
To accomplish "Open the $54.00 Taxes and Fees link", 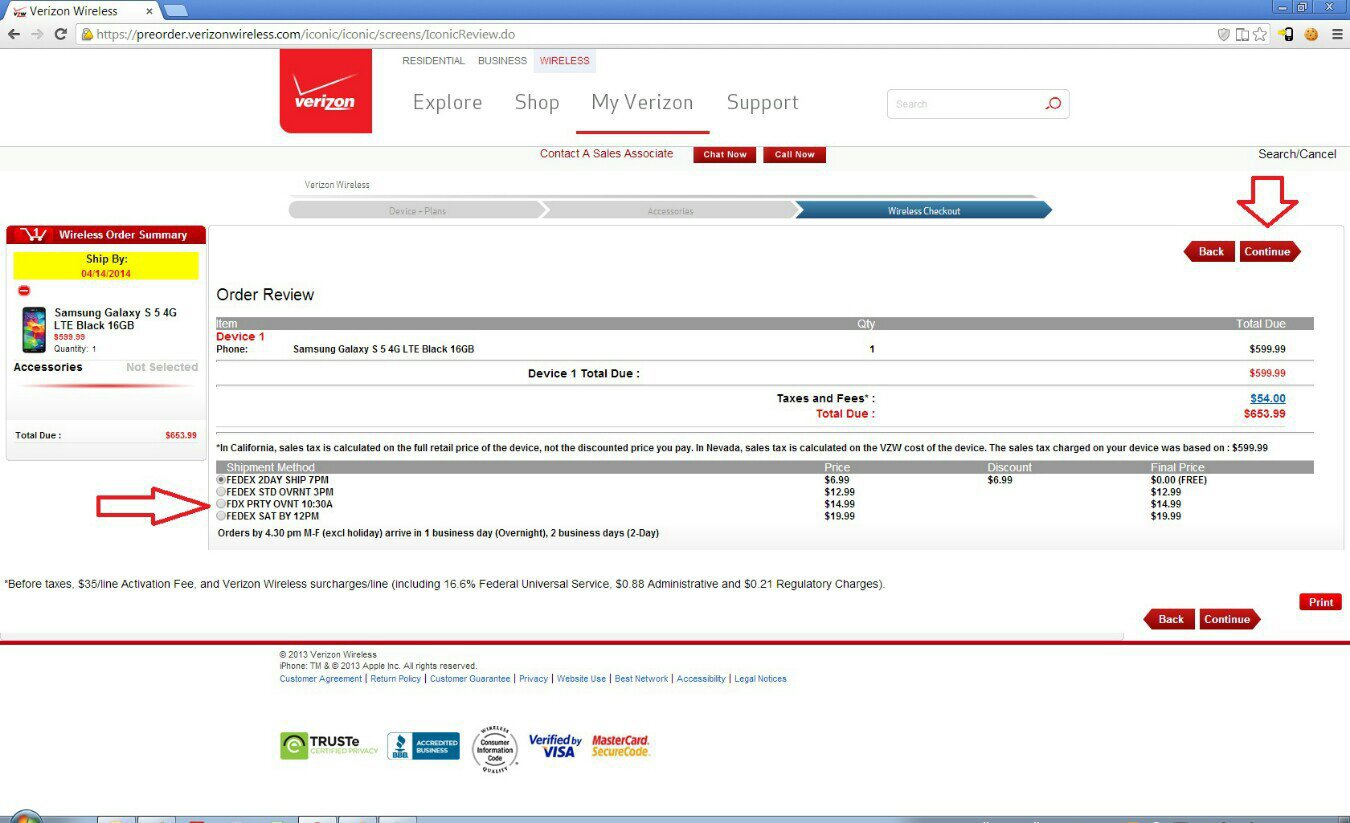I will (1268, 398).
